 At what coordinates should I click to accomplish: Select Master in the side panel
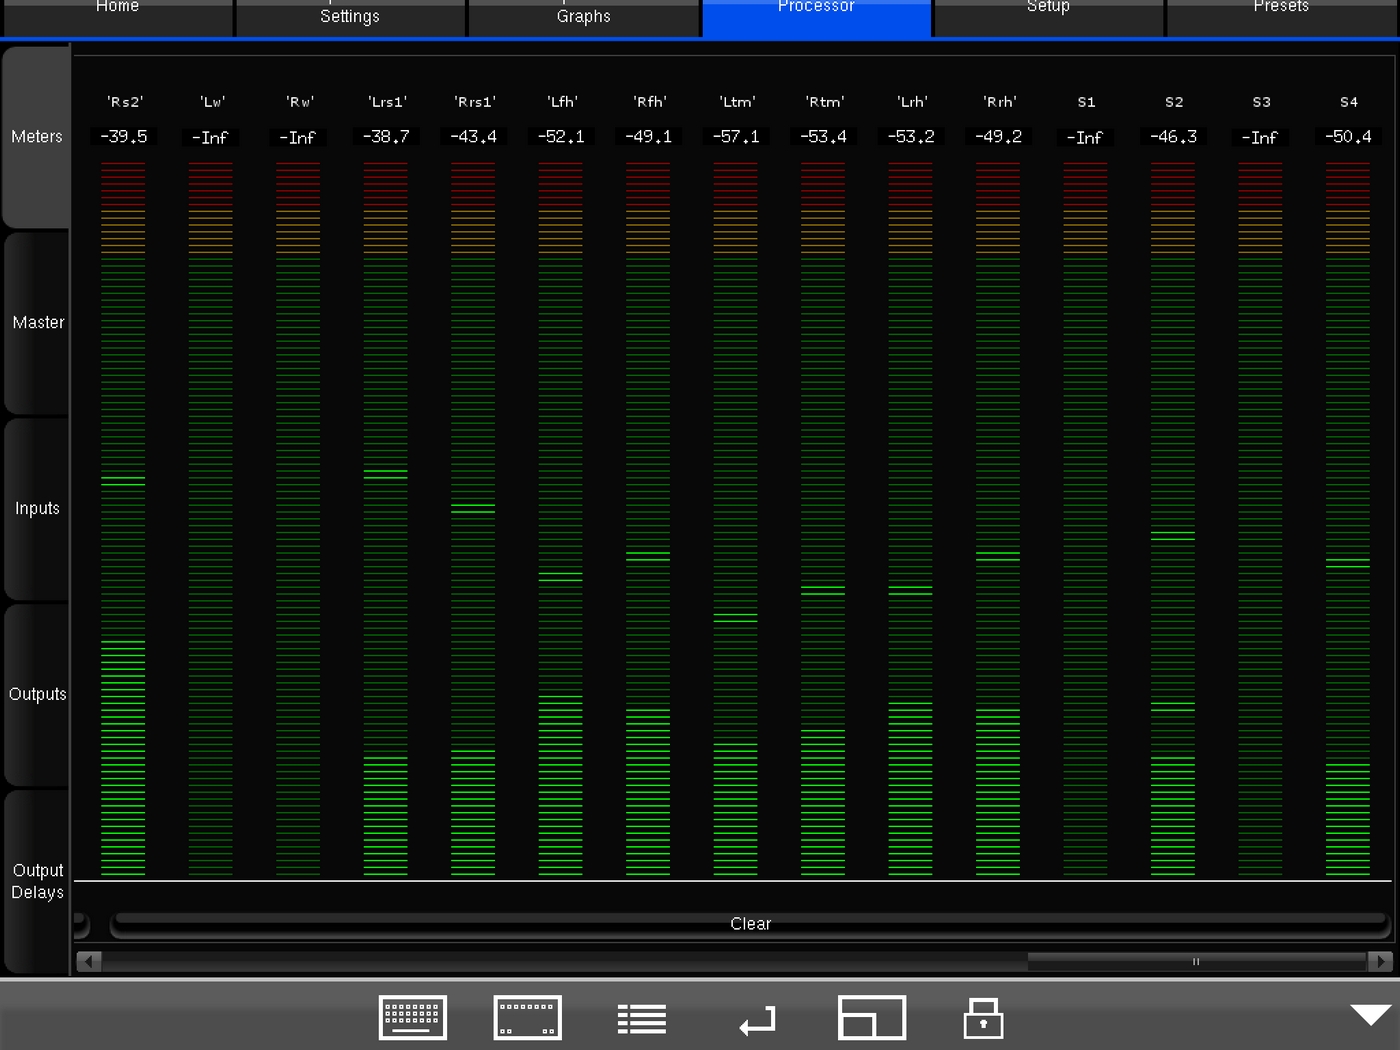click(37, 322)
